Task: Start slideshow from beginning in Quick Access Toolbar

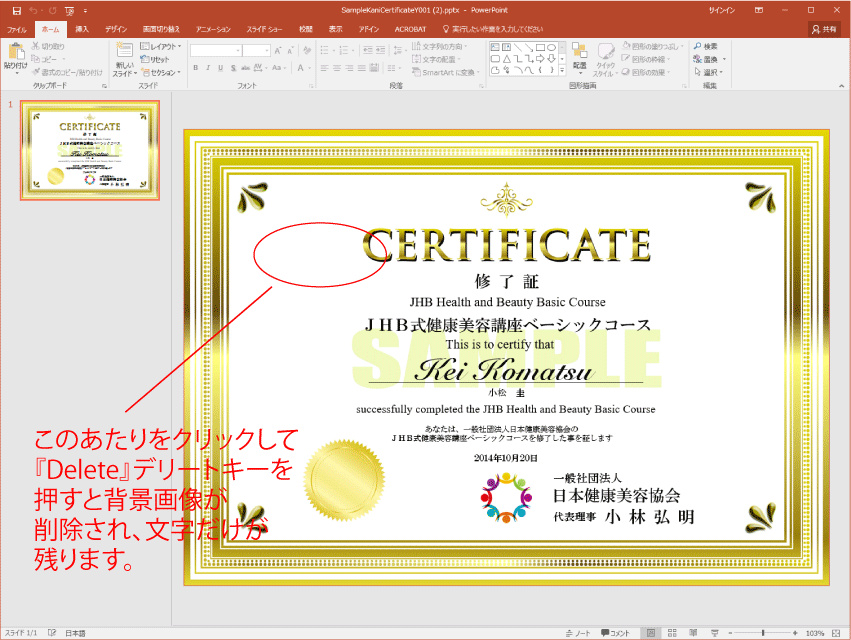Action: 69,10
